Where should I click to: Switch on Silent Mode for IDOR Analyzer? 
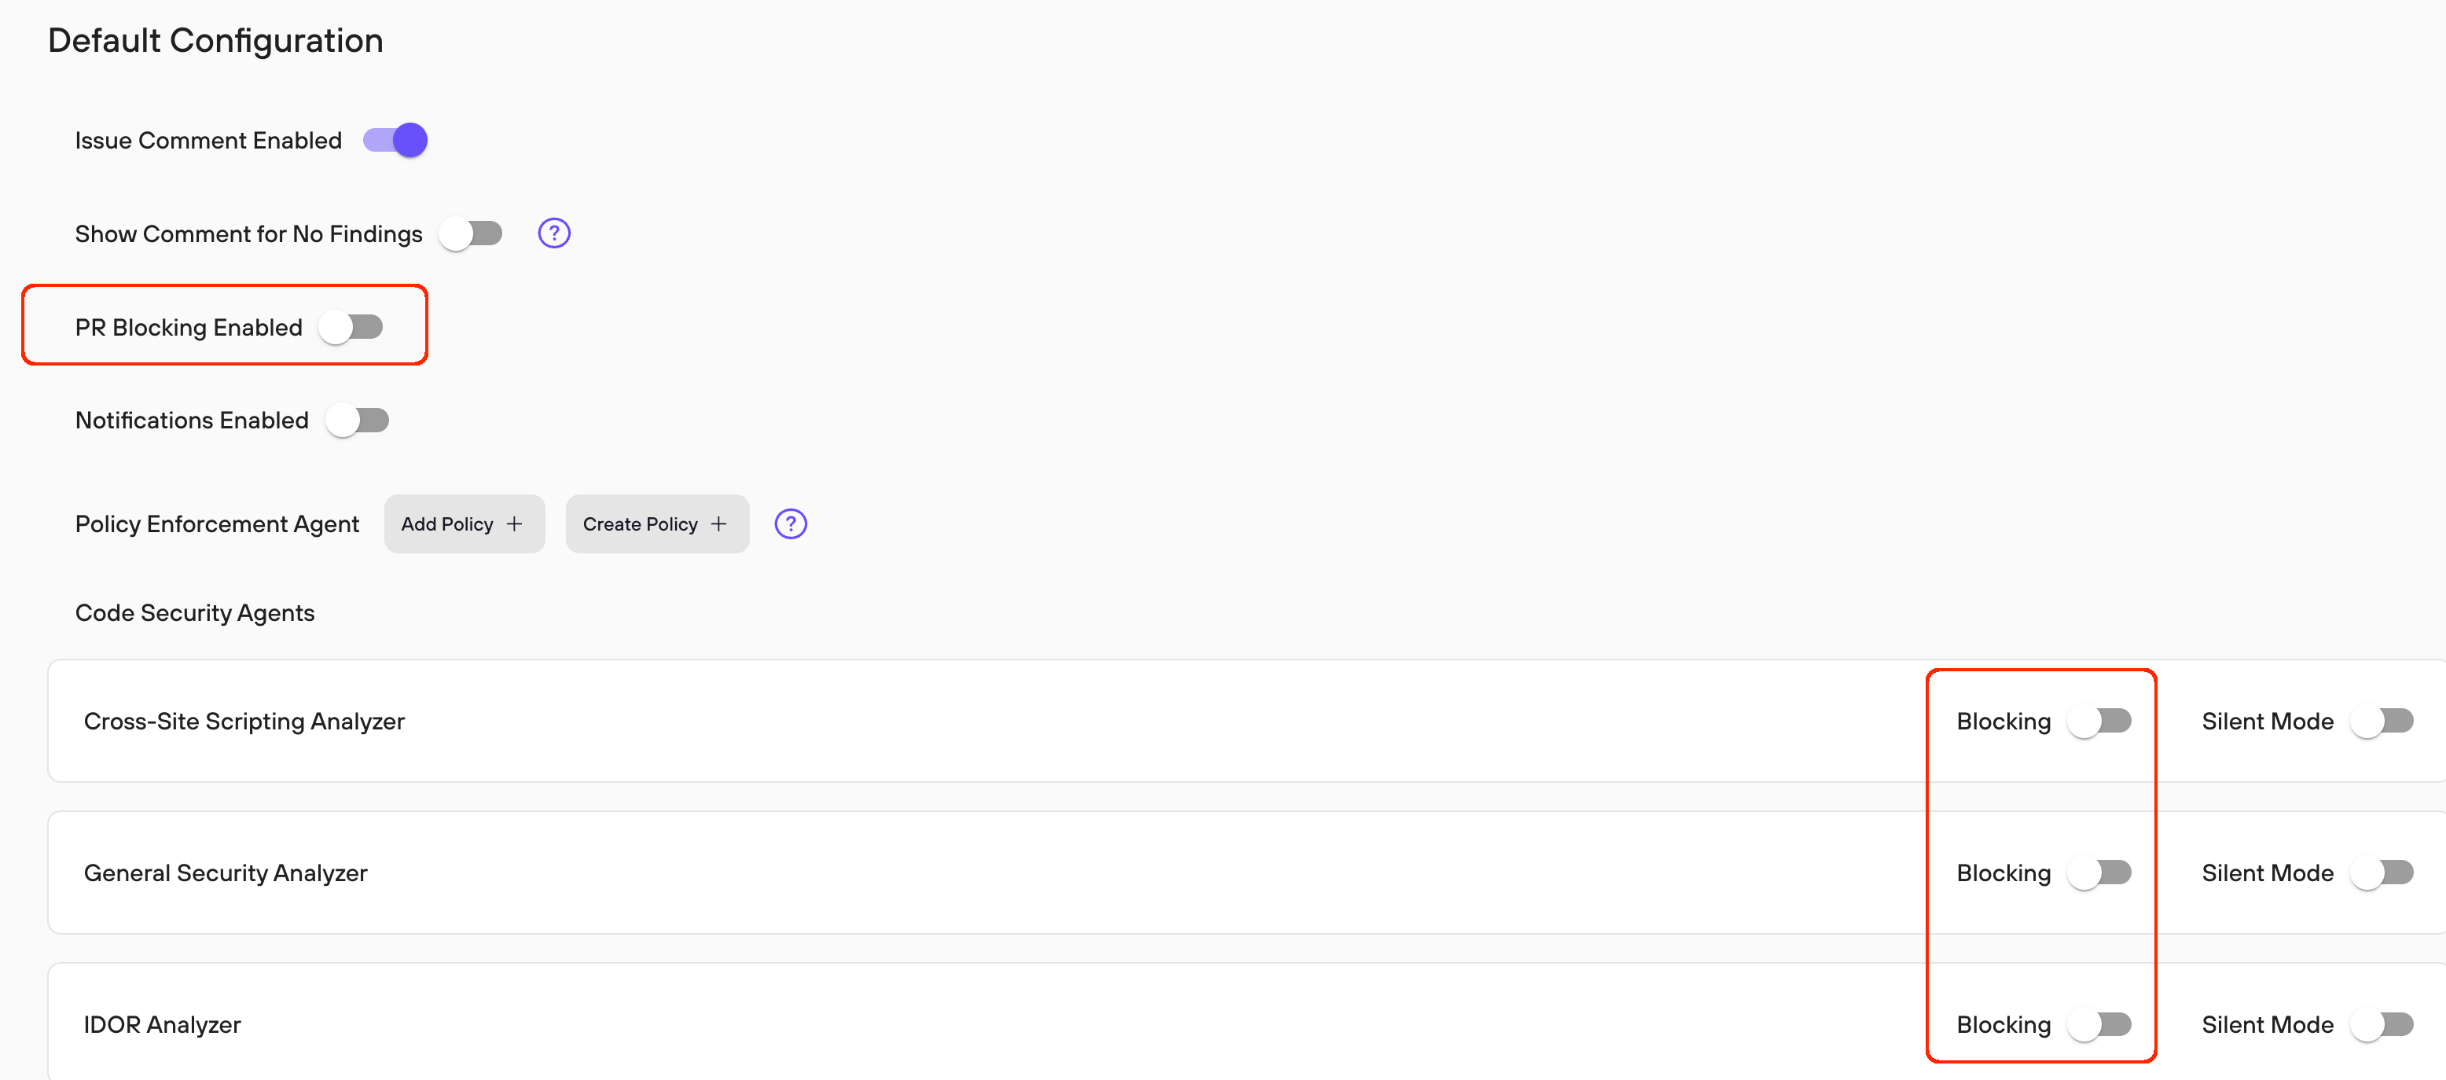(2382, 1025)
